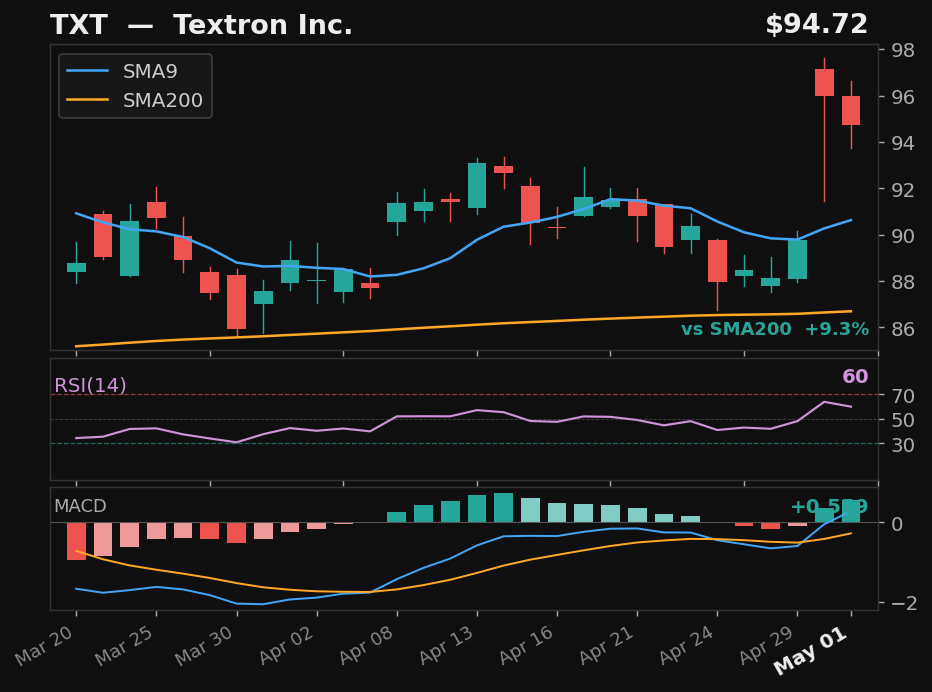Click the $94.72 current price
The width and height of the screenshot is (932, 692).
817,24
